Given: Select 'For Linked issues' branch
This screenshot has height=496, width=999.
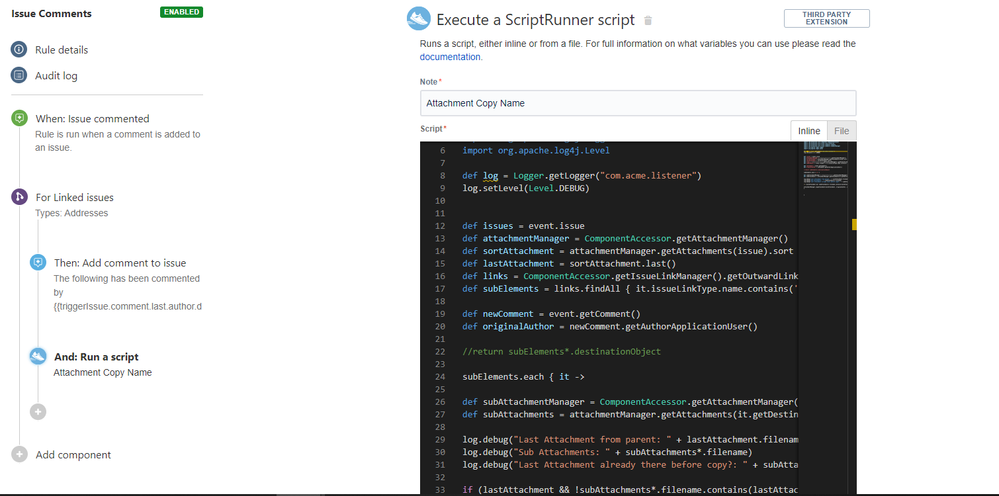Looking at the screenshot, I should [x=75, y=197].
